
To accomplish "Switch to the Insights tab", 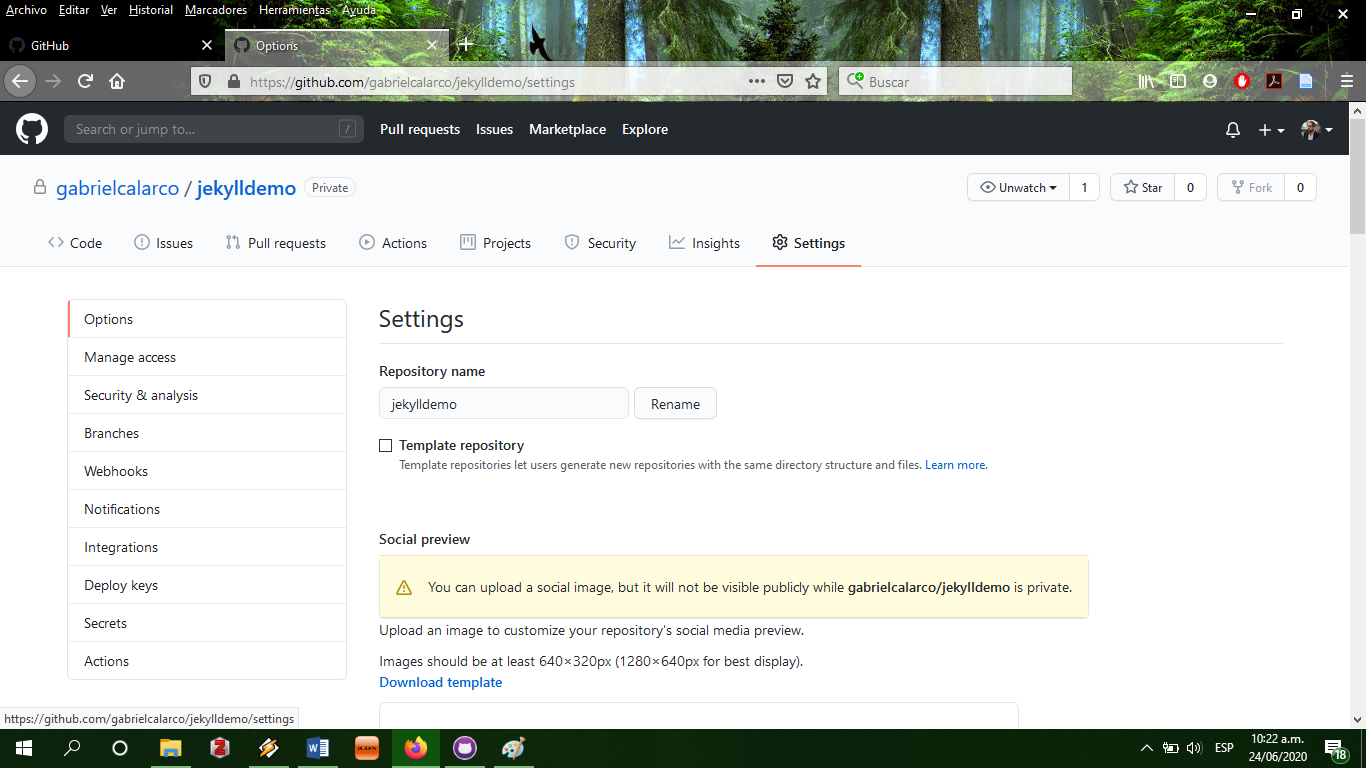I will coord(704,242).
